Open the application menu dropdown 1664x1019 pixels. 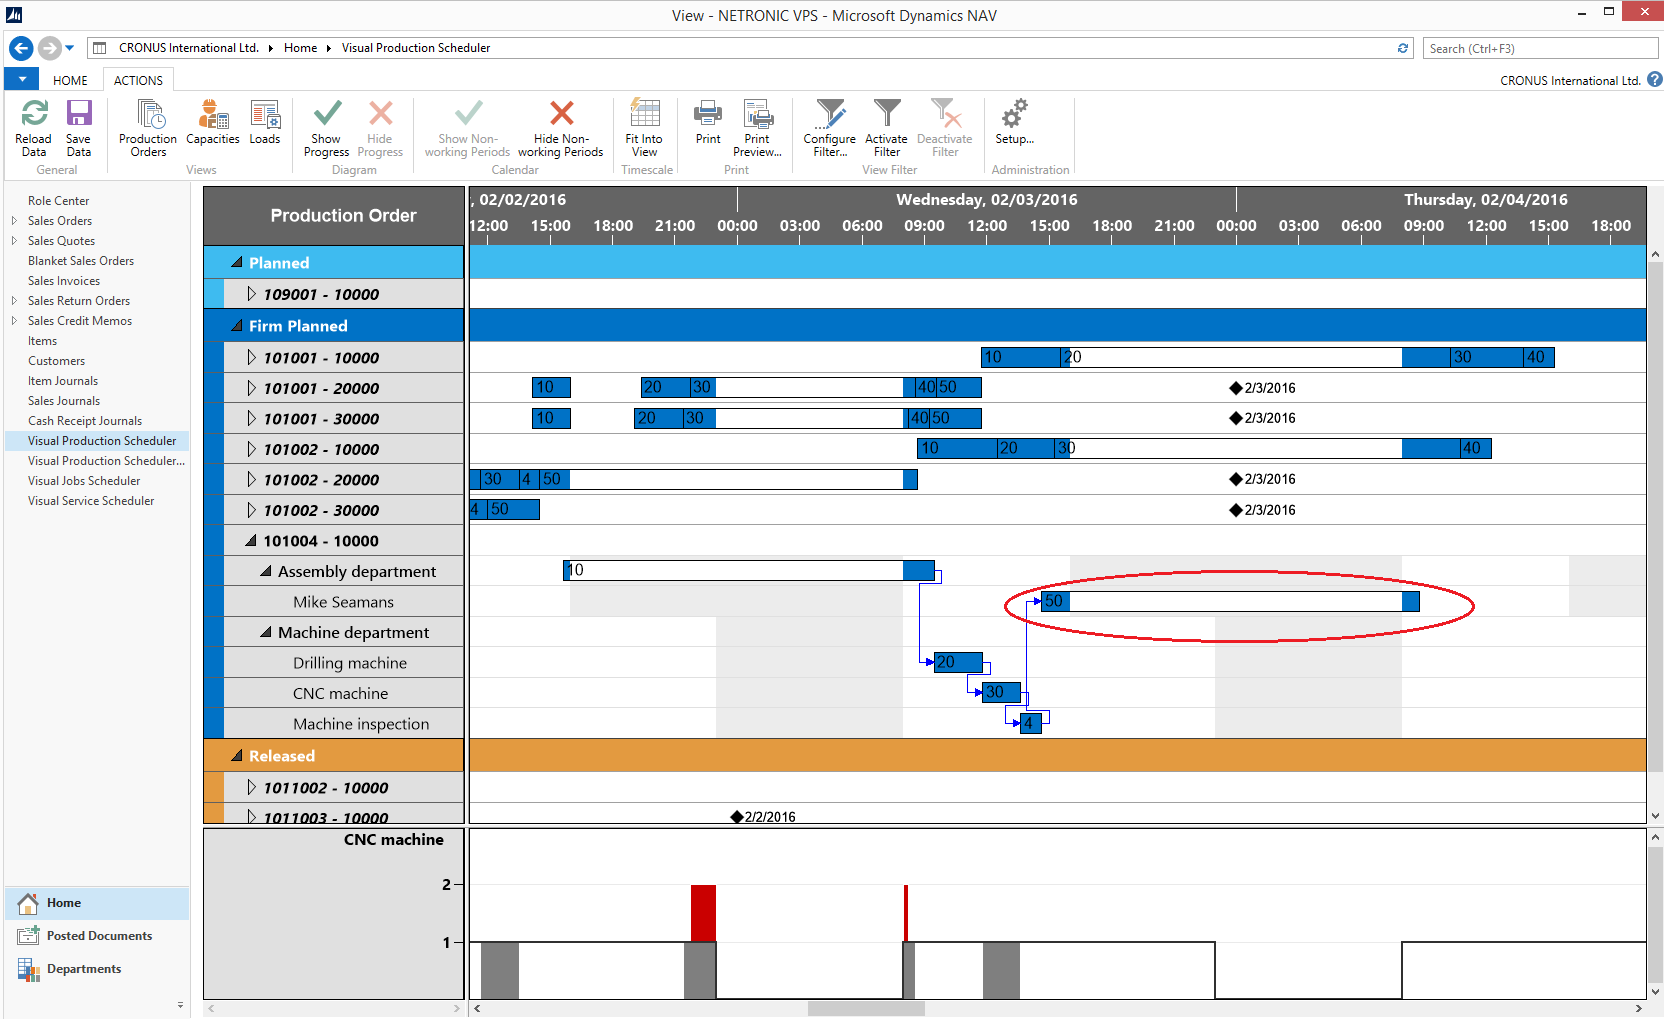point(21,80)
